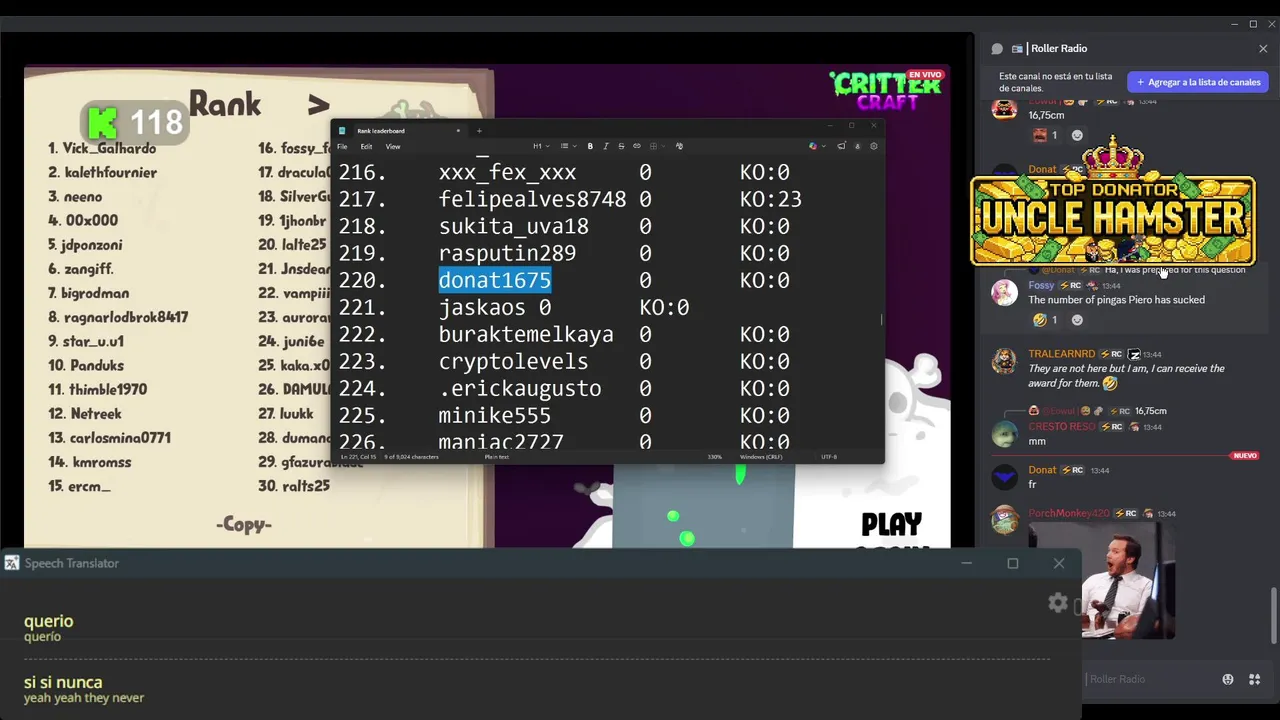Maximize the Speech Translator window
This screenshot has width=1280, height=720.
click(1012, 563)
